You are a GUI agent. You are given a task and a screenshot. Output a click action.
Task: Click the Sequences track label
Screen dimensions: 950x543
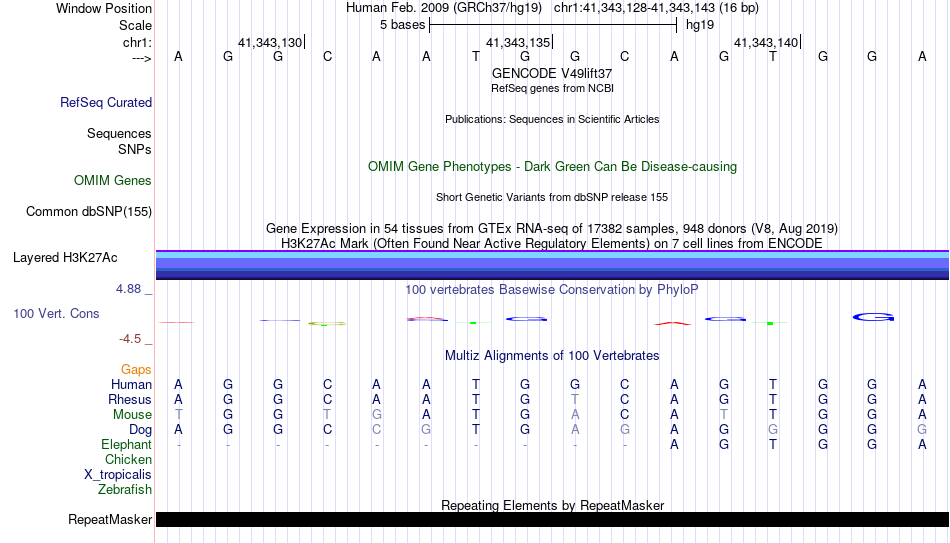[x=119, y=133]
